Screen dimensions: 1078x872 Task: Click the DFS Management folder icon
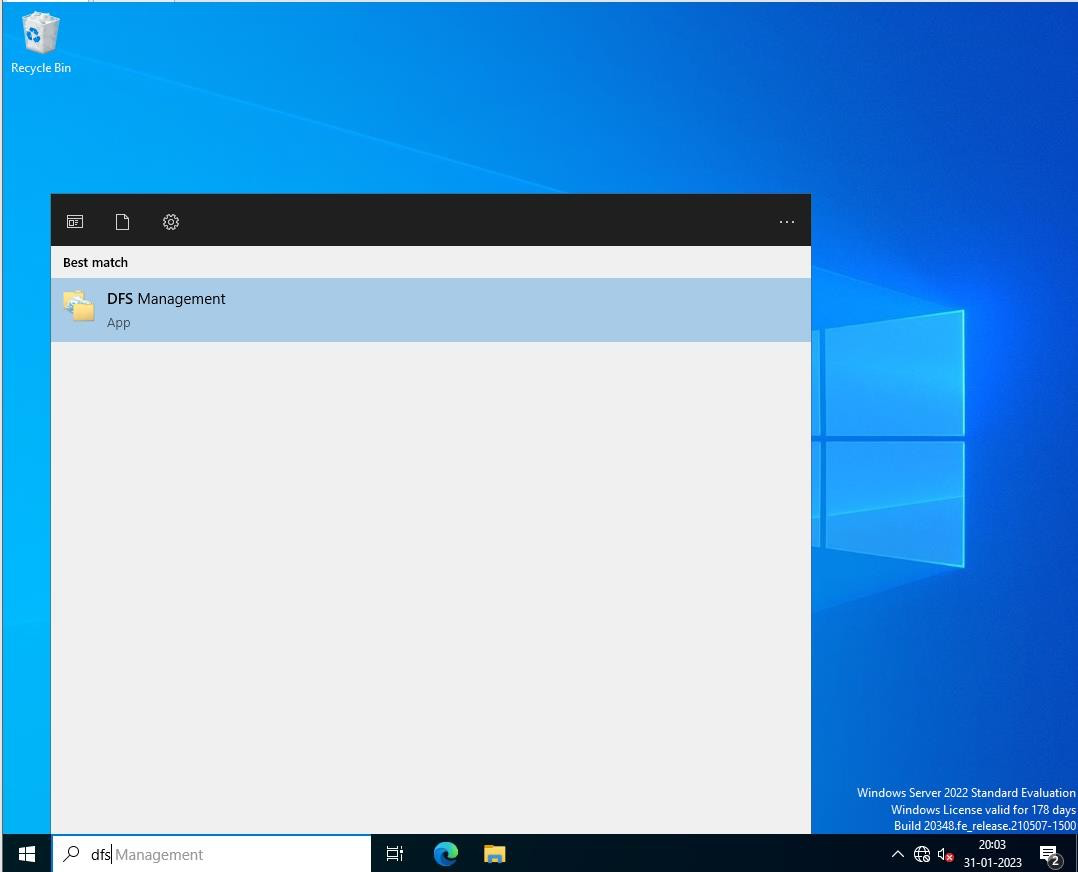[79, 306]
